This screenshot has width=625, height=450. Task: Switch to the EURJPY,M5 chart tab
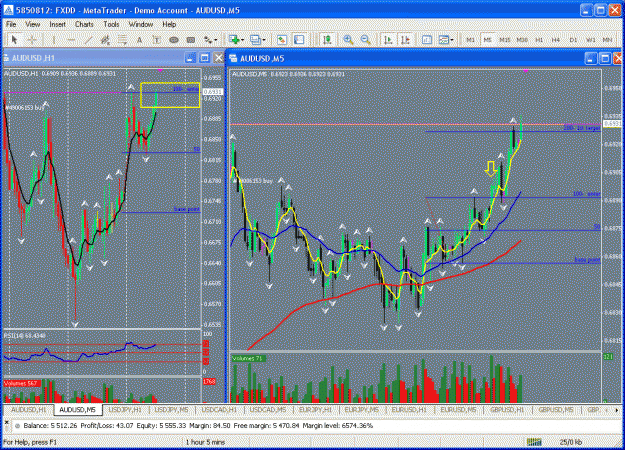362,410
